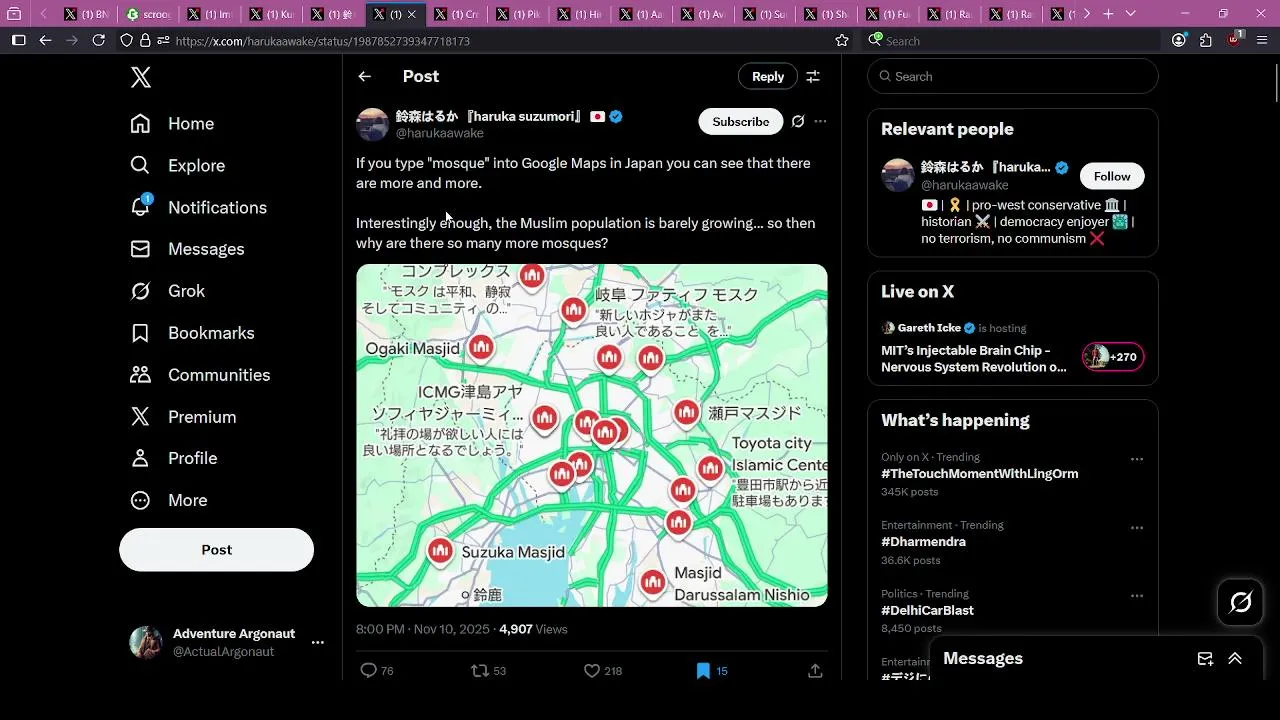This screenshot has height=720, width=1280.
Task: Toggle browser sidebar icon
Action: [18, 40]
